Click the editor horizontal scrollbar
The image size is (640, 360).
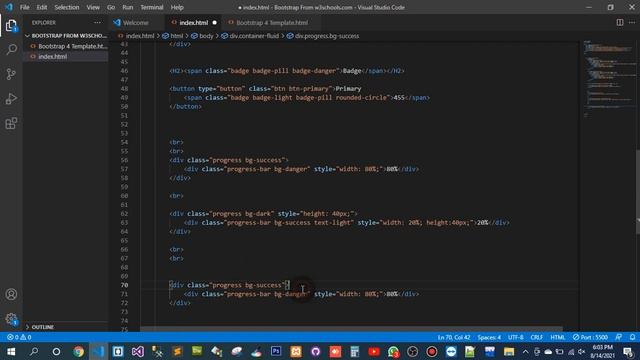pos(351,329)
